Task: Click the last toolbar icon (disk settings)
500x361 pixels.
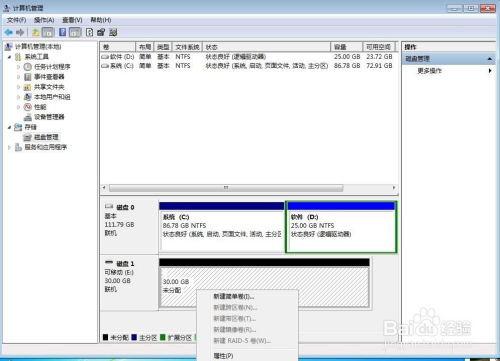Action: 113,32
